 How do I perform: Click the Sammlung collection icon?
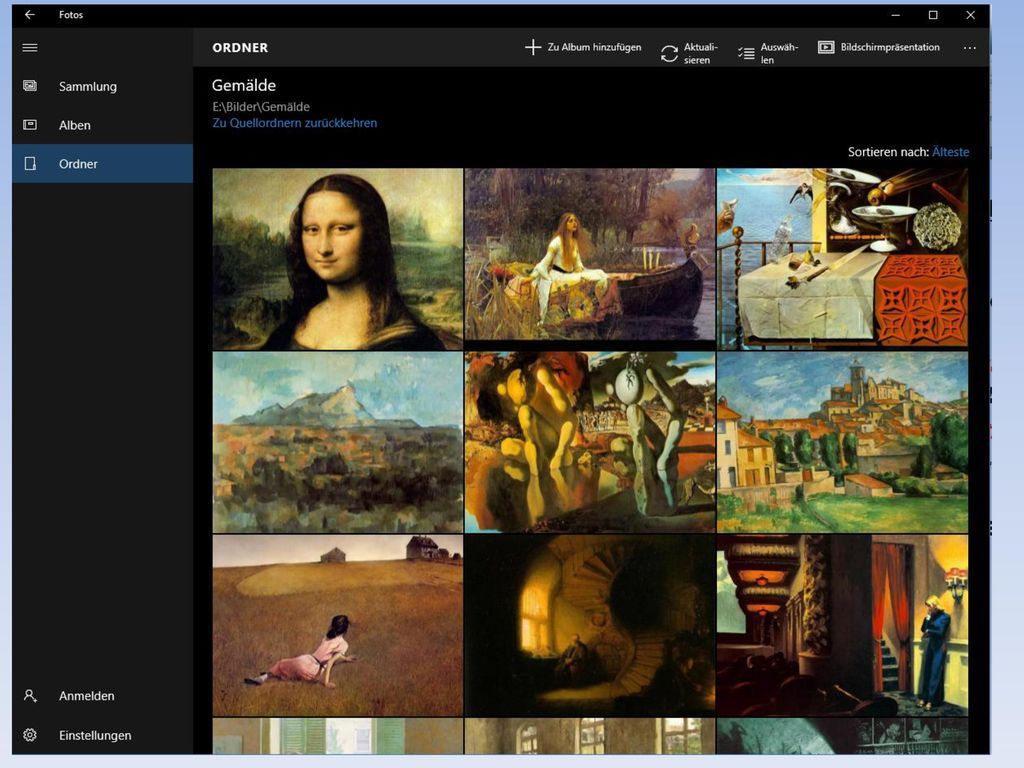(30, 86)
